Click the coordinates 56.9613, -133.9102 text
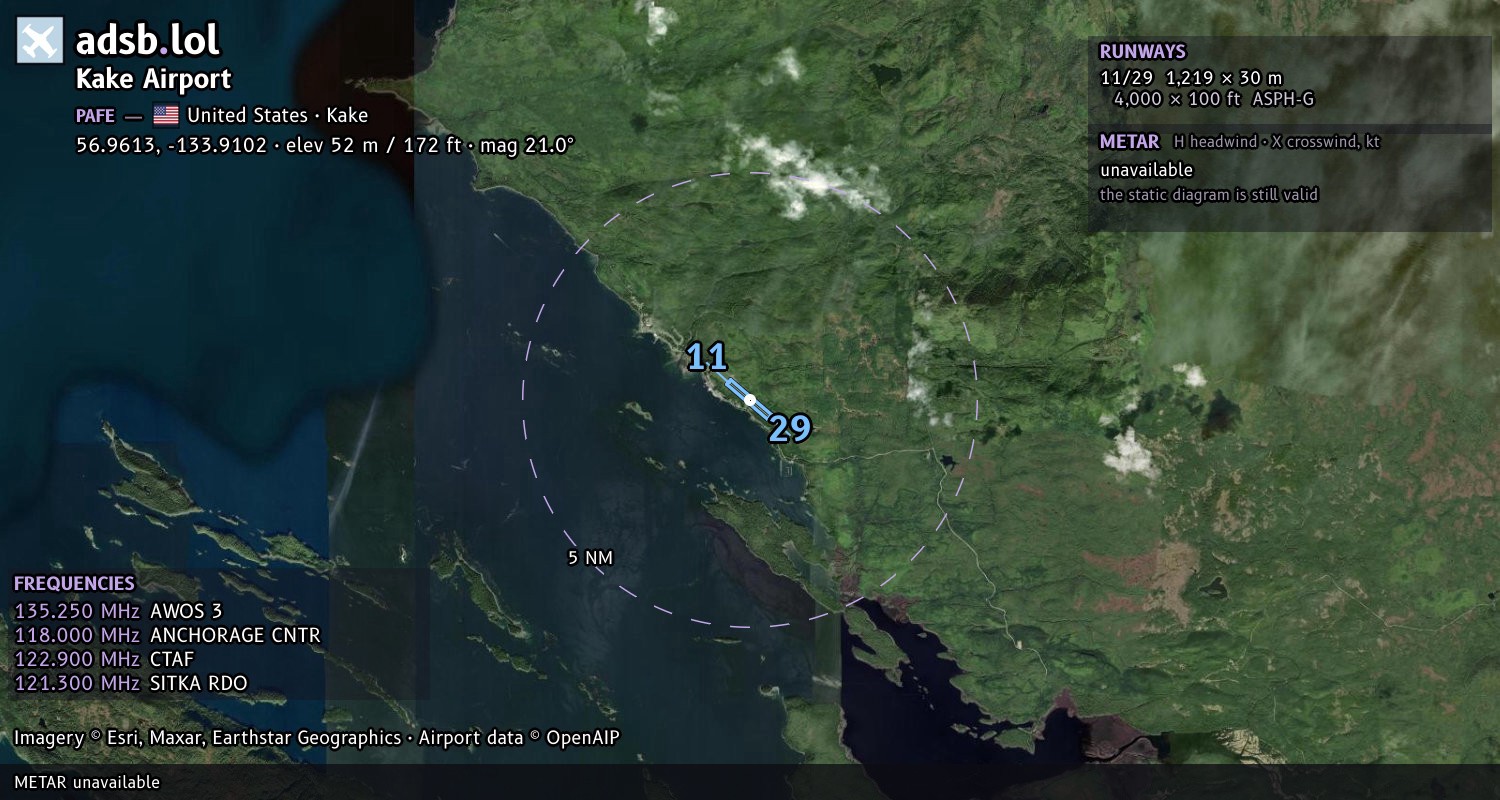Image resolution: width=1500 pixels, height=800 pixels. (171, 146)
